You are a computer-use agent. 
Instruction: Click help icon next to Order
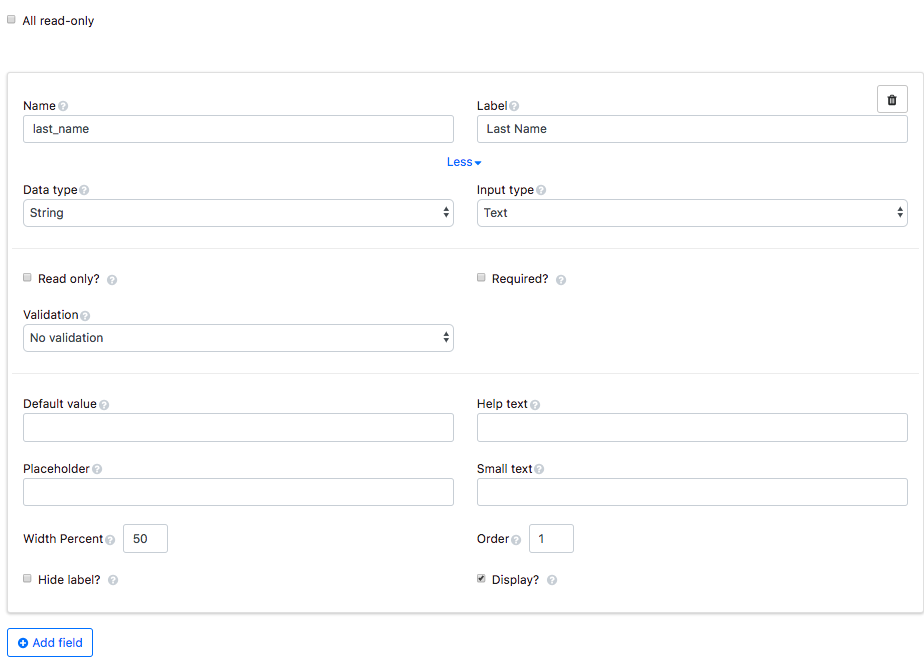click(x=516, y=540)
